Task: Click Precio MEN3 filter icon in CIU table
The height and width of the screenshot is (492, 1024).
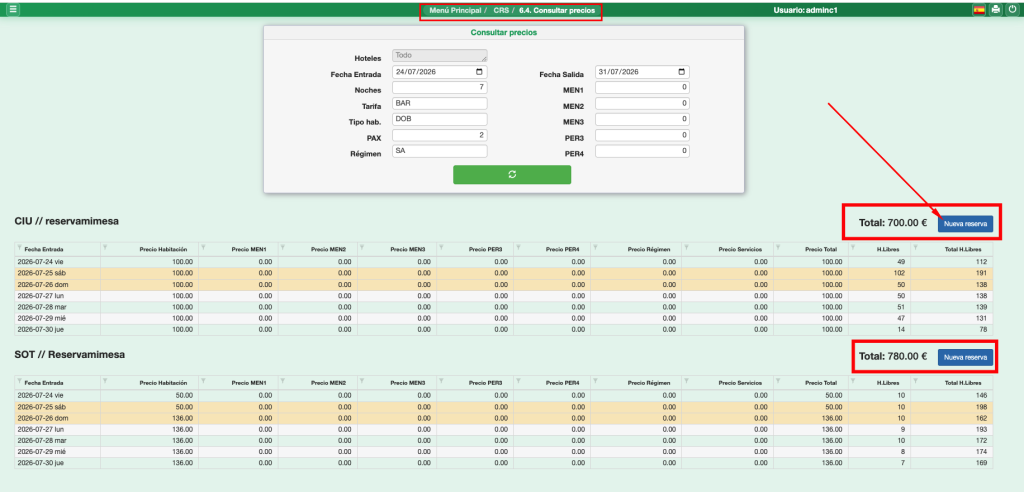Action: coord(362,247)
